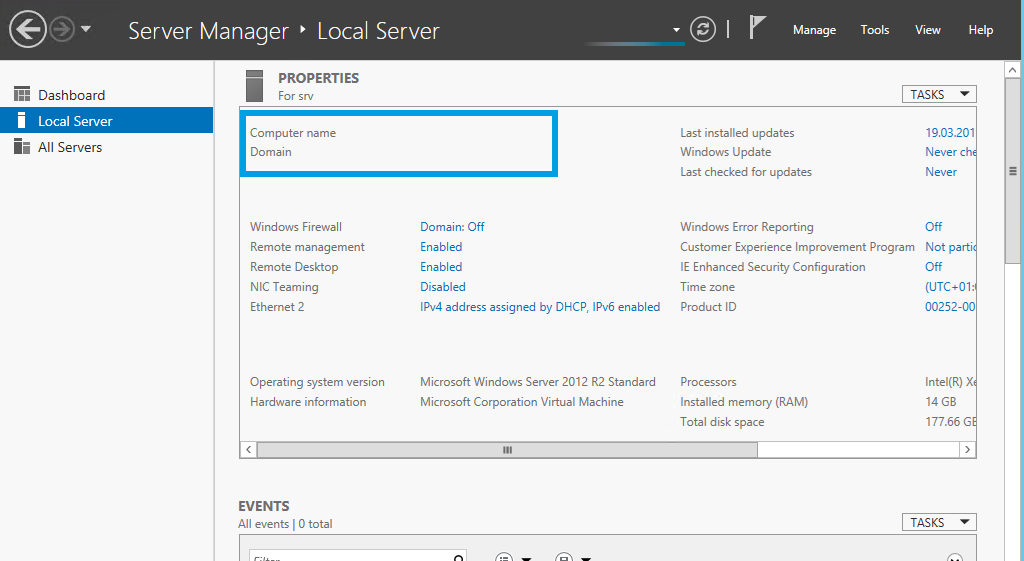Image resolution: width=1024 pixels, height=561 pixels.
Task: Click the All Servers icon in the sidebar
Action: coord(22,147)
